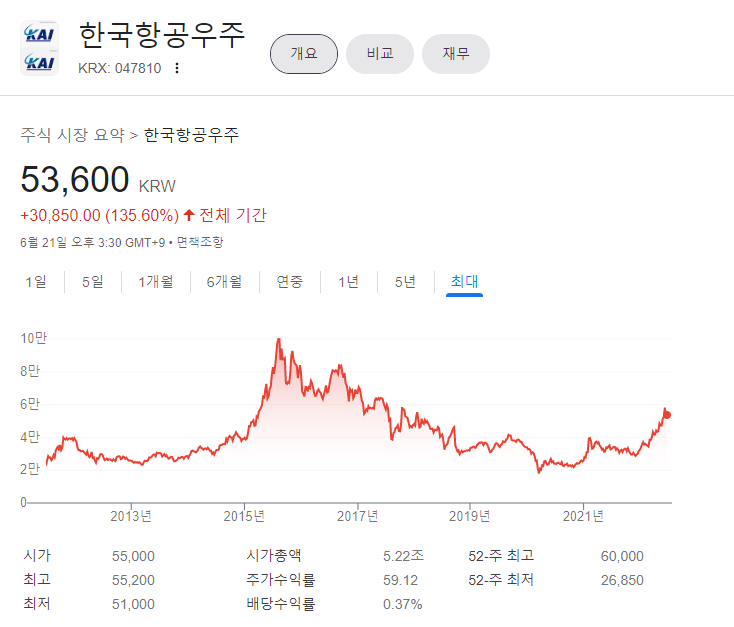This screenshot has height=627, width=734.
Task: Click the 주가수익률 value 59.12
Action: 400,580
